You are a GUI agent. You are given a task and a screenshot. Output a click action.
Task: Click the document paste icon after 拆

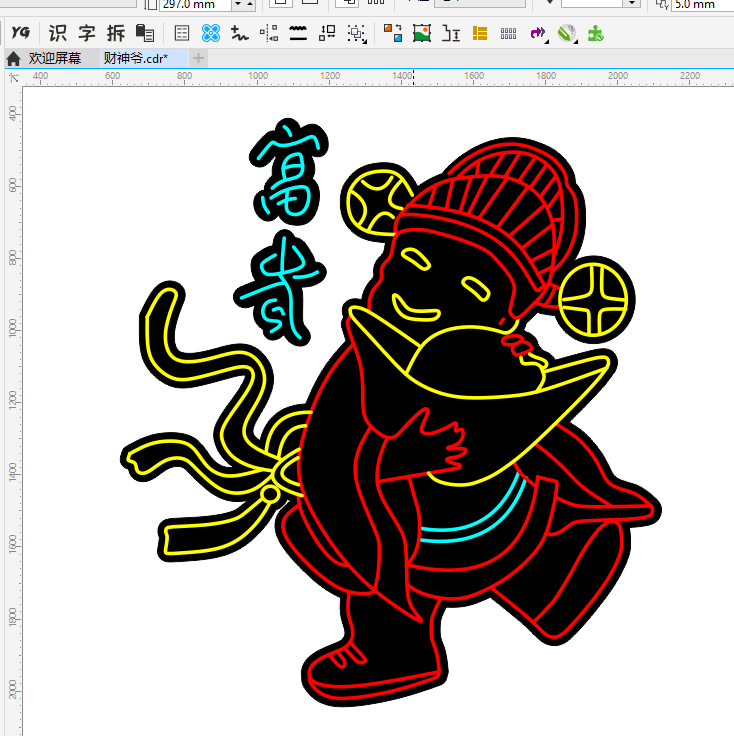click(145, 33)
